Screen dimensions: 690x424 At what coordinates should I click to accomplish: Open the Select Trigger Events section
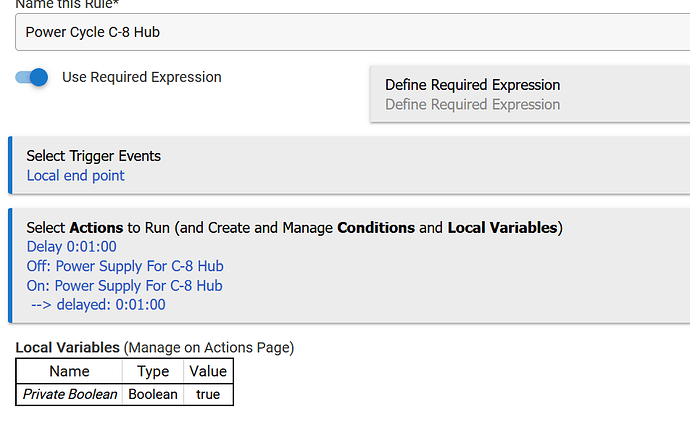tap(349, 165)
